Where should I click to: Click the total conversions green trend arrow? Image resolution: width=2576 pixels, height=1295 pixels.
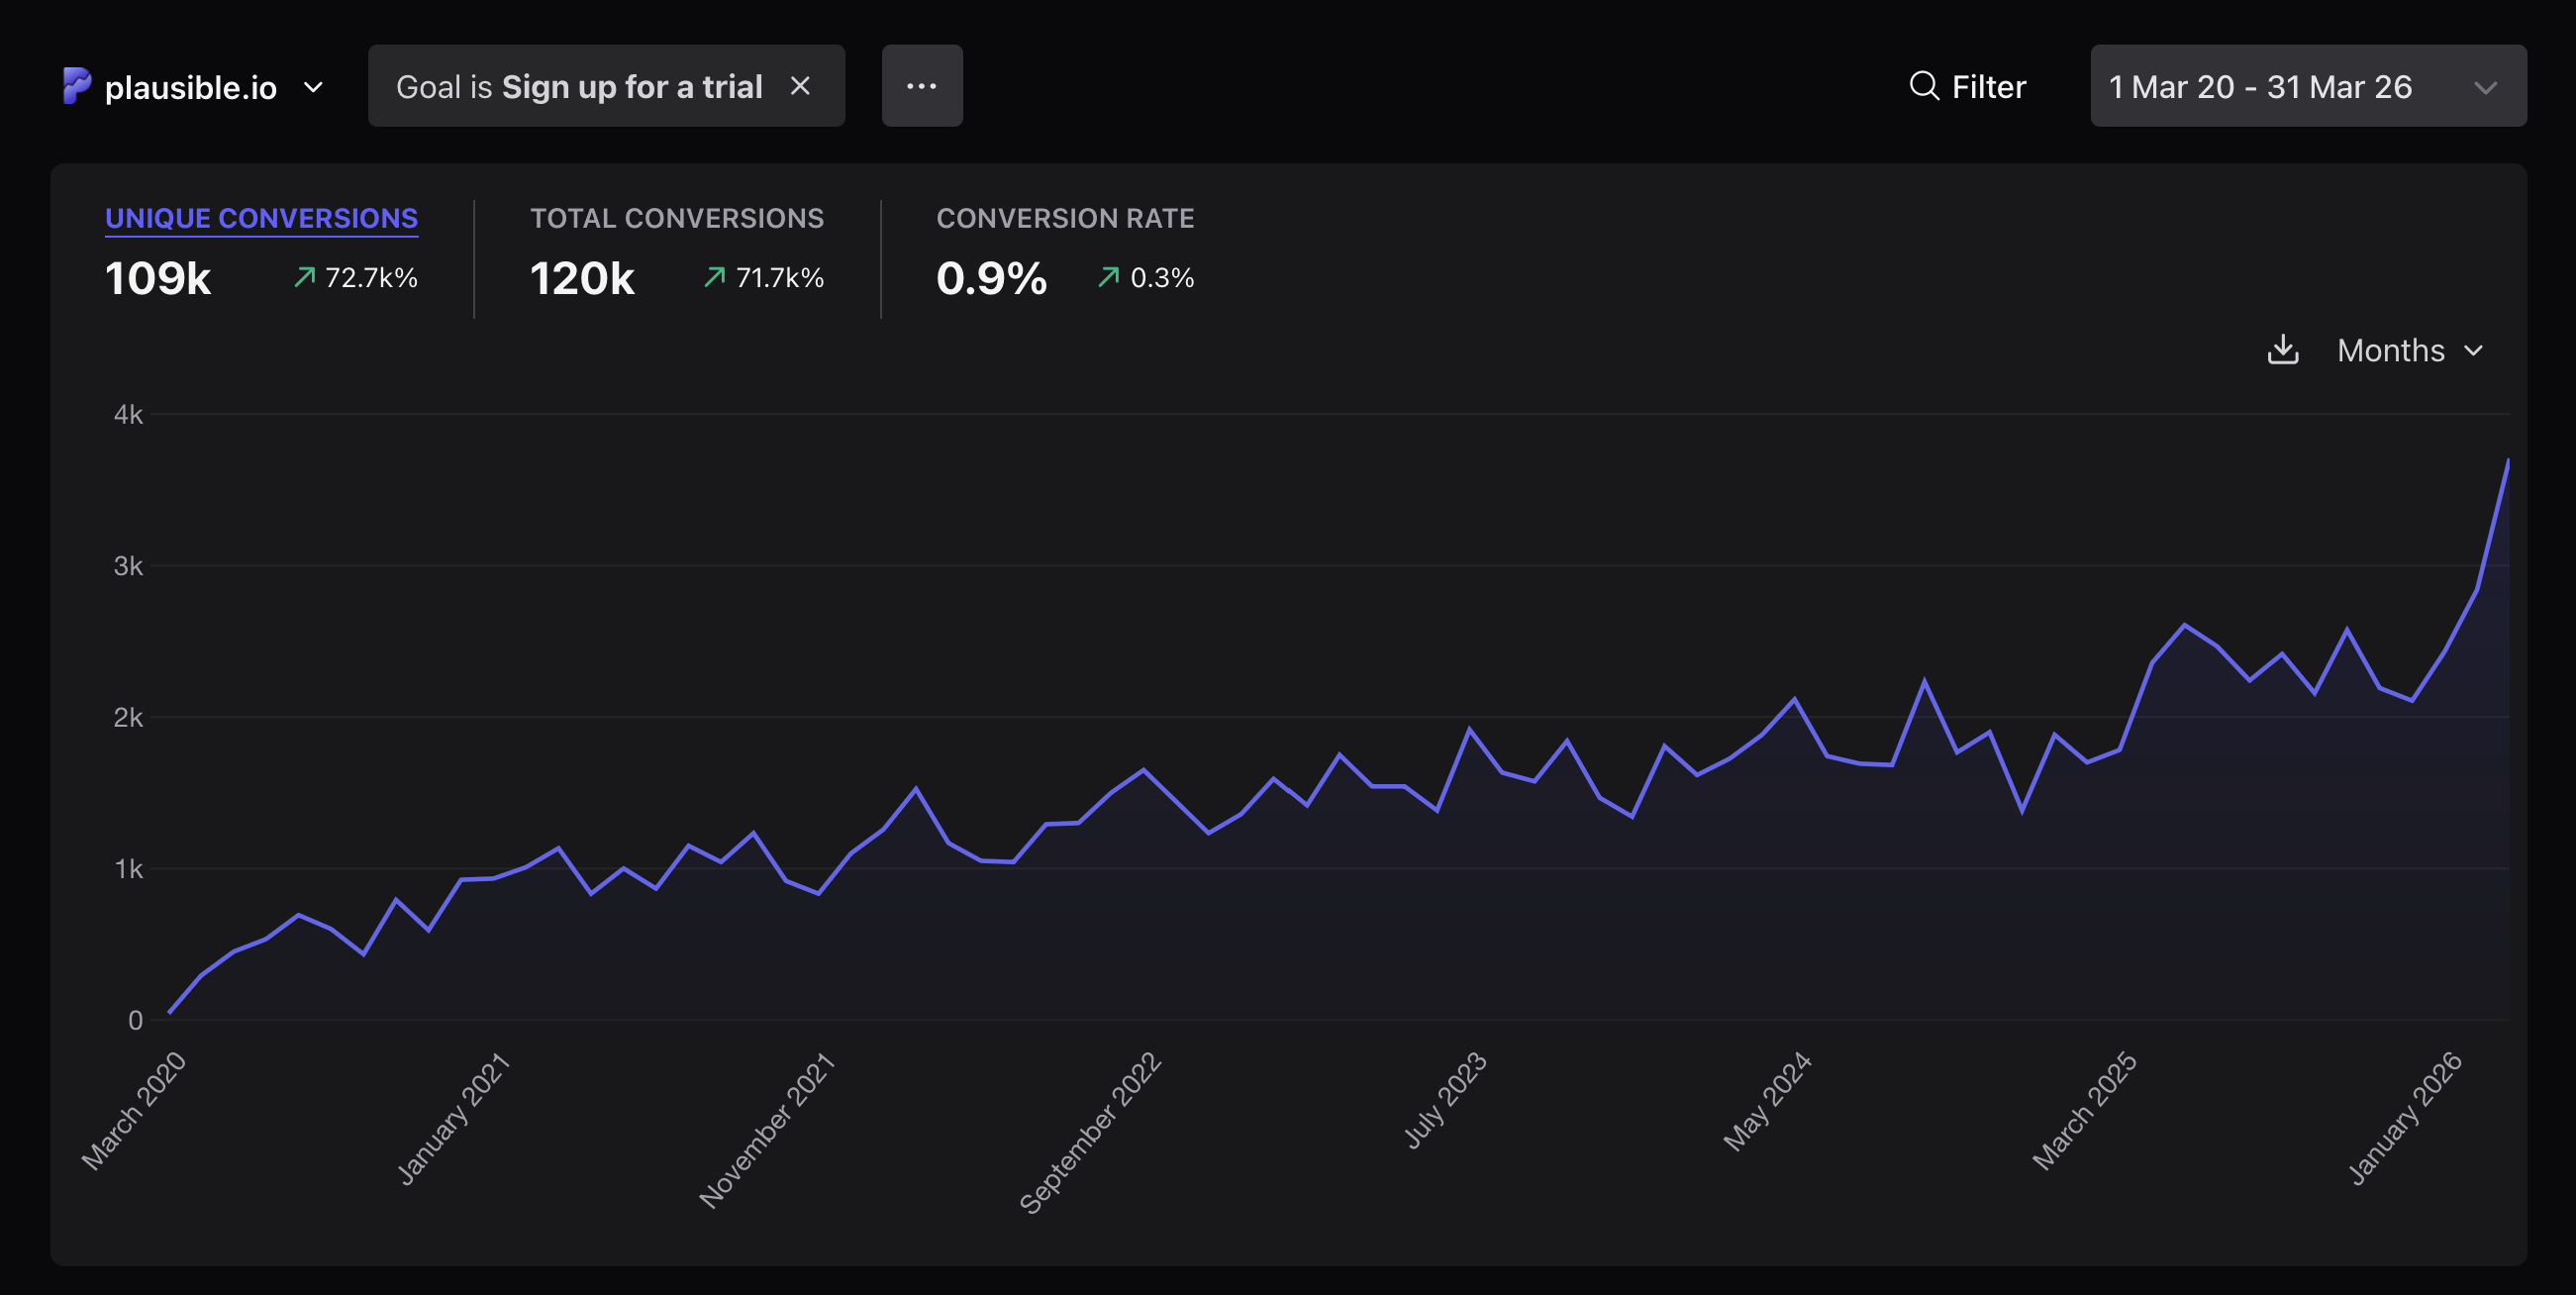[714, 277]
